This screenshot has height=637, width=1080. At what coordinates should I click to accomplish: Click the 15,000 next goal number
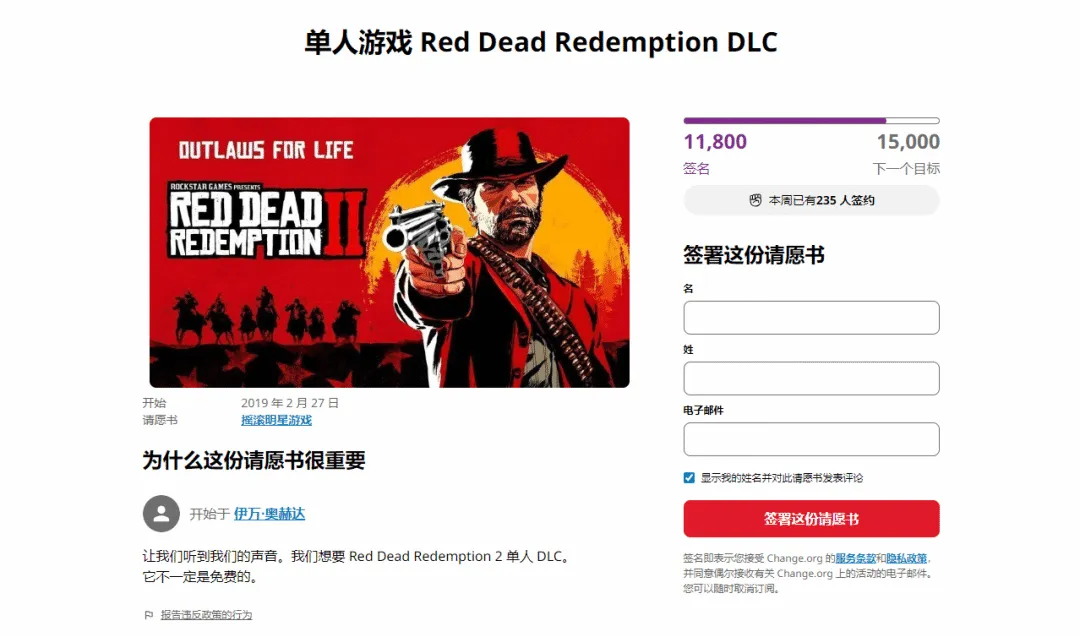click(908, 142)
